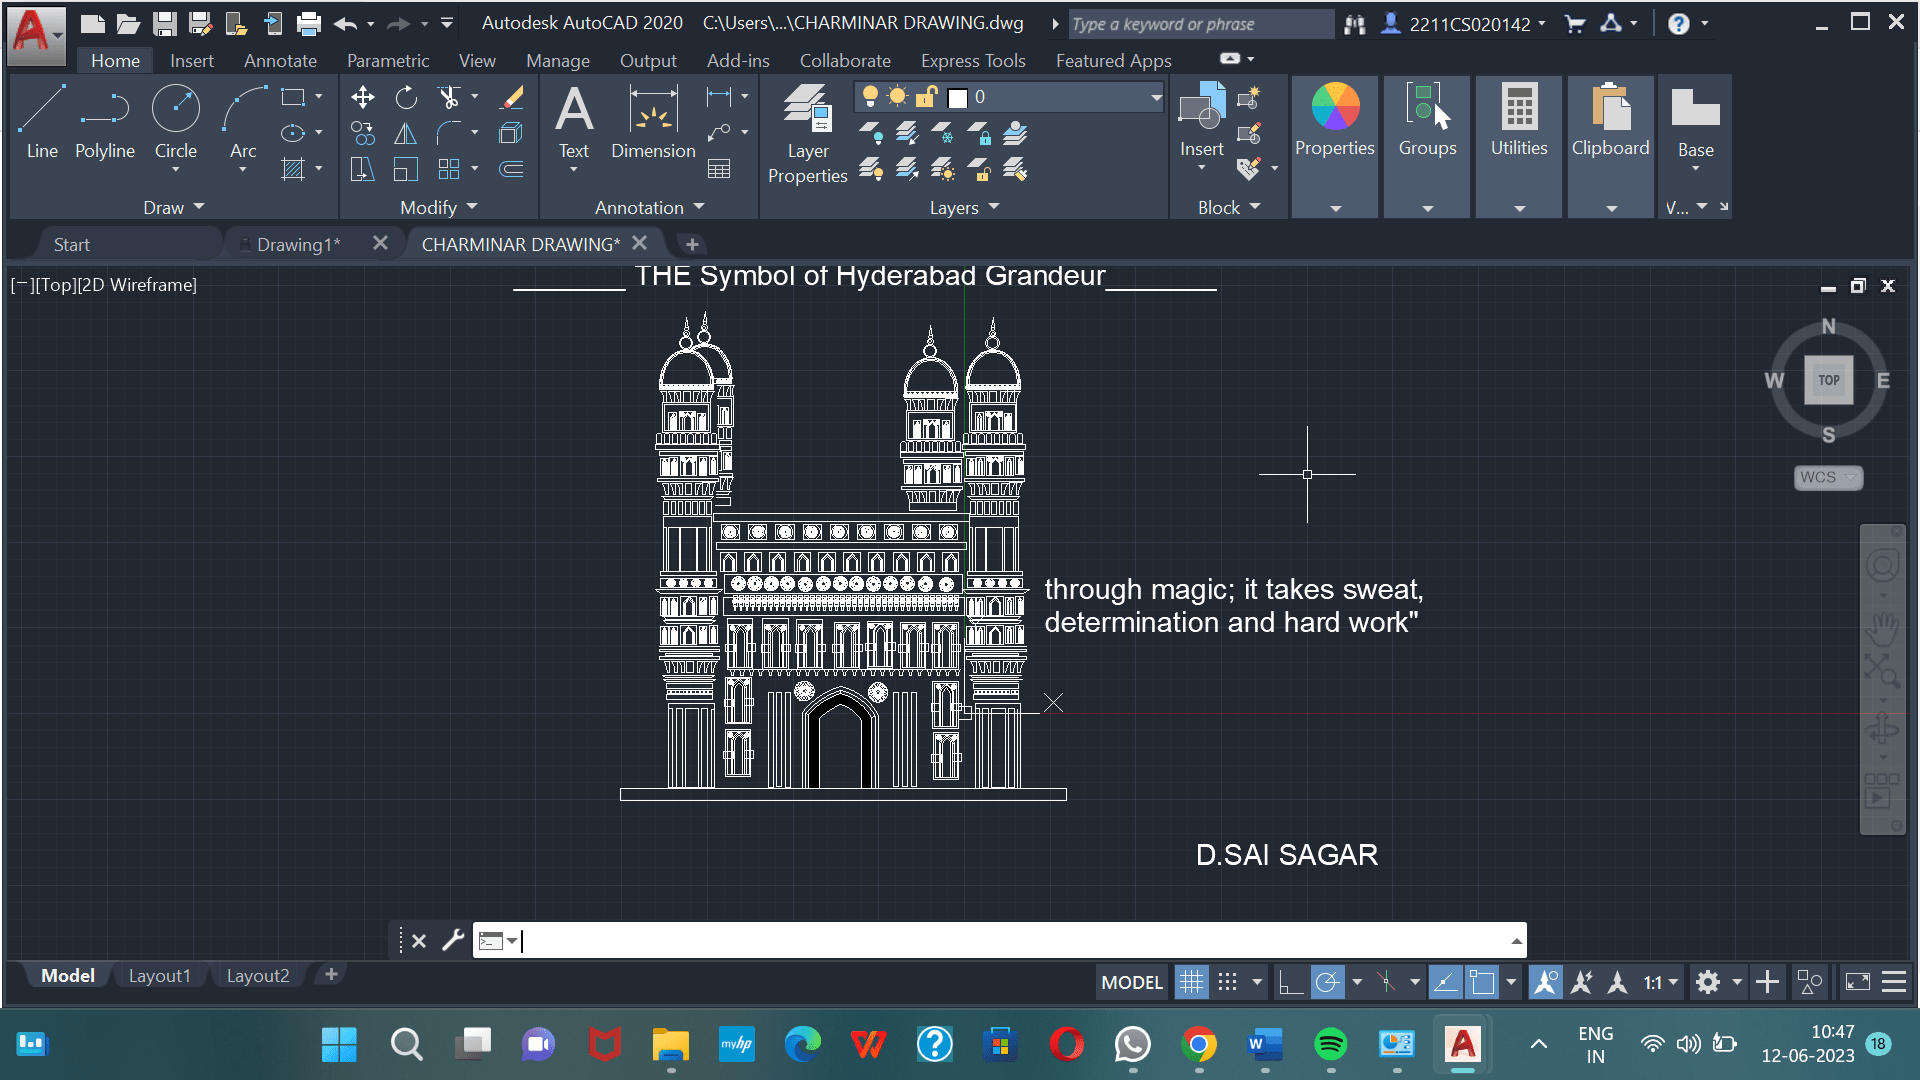
Task: Open the Annotate ribbon tab
Action: click(280, 61)
